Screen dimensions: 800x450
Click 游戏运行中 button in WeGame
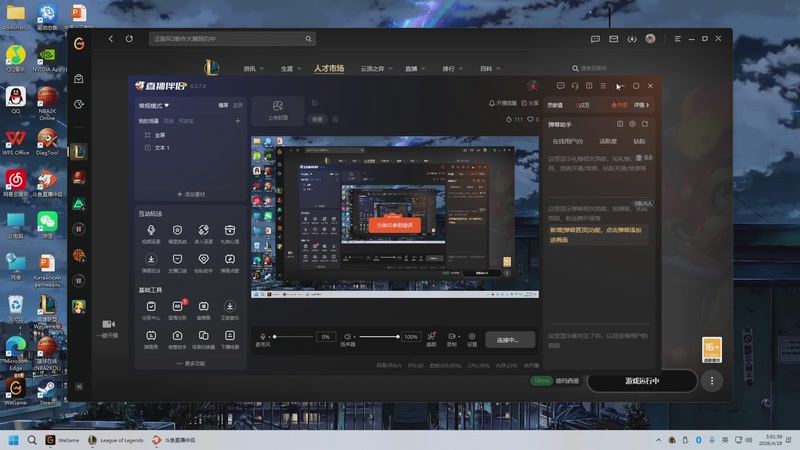pyautogui.click(x=642, y=381)
